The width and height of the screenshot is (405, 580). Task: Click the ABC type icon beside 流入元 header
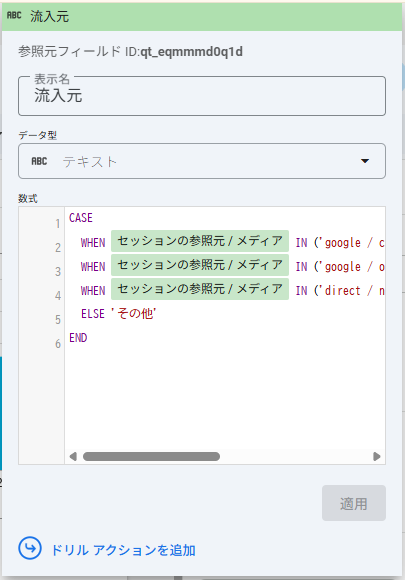coord(14,16)
